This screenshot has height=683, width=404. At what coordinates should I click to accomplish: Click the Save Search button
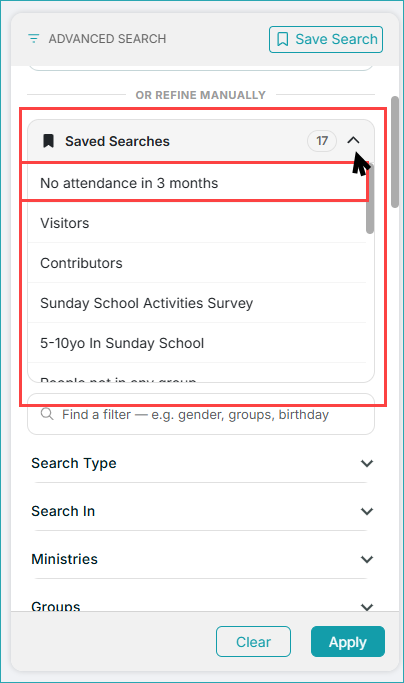click(x=326, y=39)
